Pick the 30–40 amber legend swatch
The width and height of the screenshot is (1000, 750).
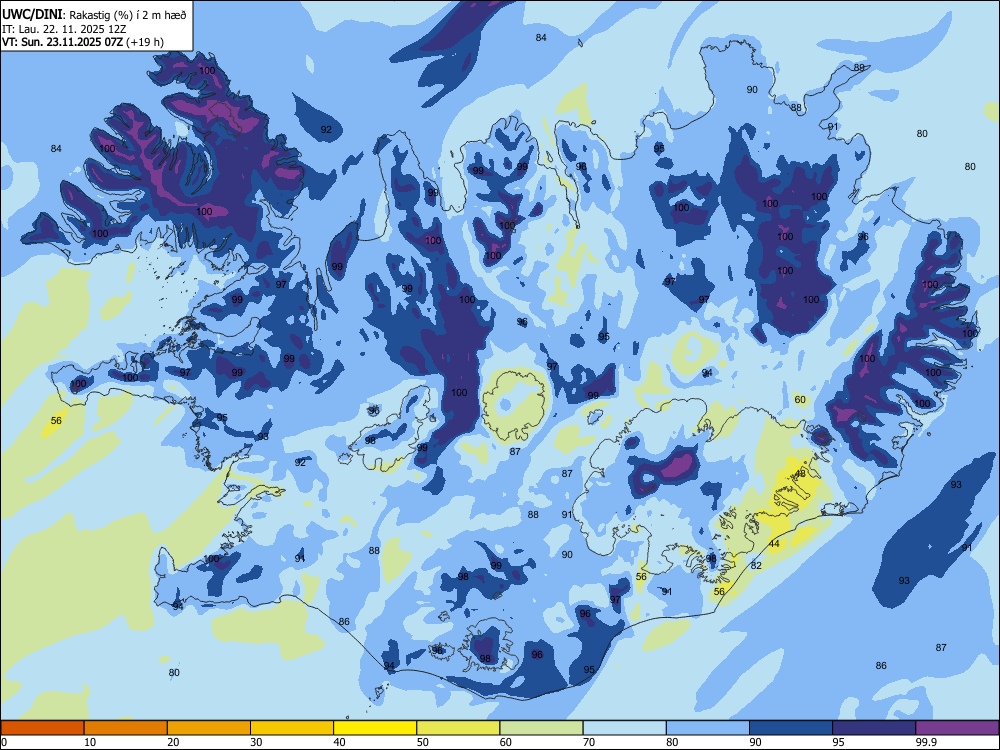(292, 728)
